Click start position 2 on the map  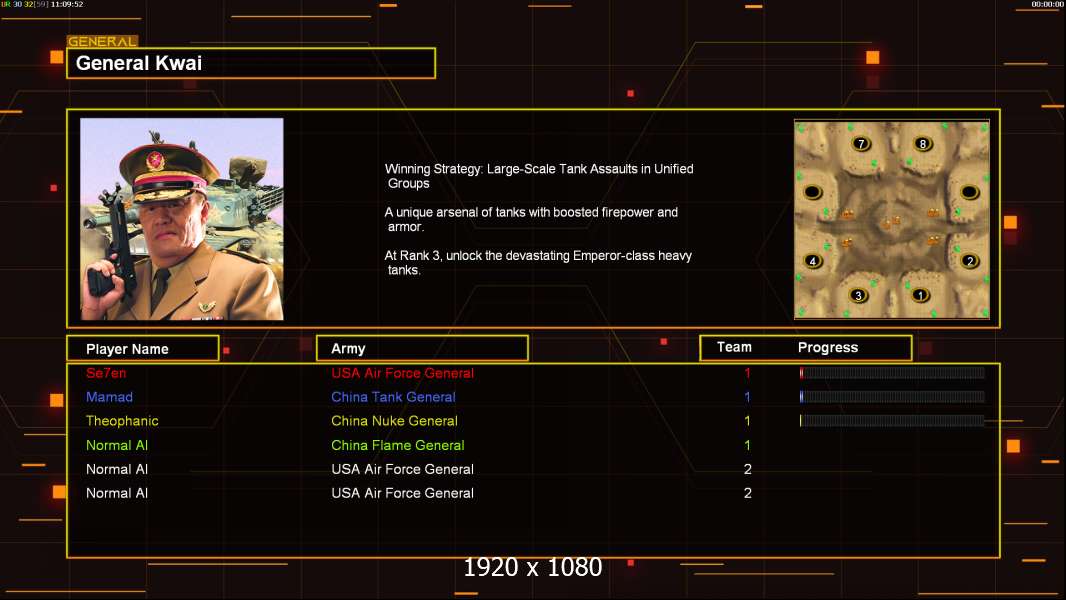[x=969, y=261]
